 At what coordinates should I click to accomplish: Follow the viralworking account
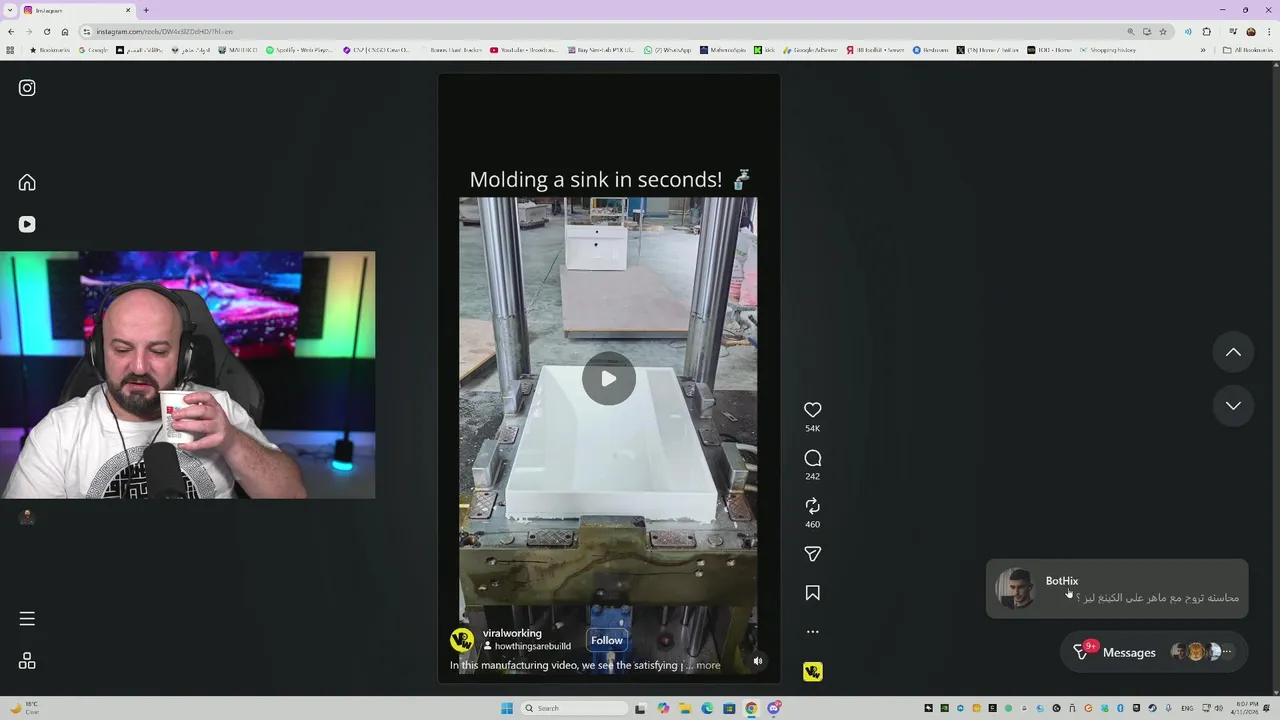pyautogui.click(x=606, y=641)
